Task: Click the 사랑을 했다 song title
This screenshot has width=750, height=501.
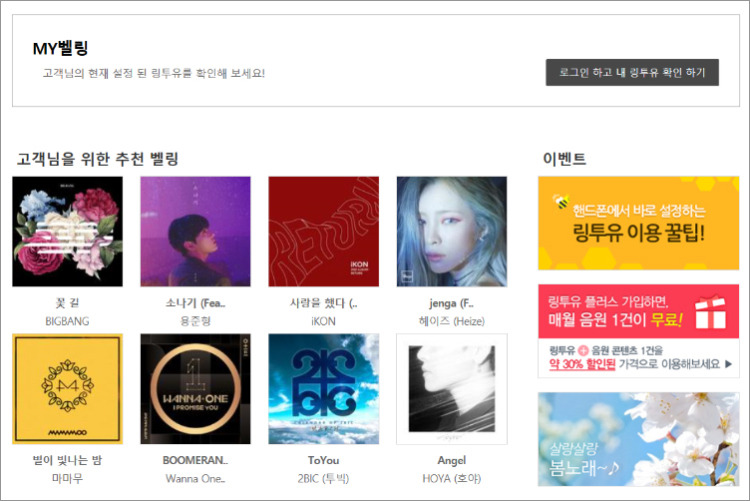Action: (x=323, y=303)
